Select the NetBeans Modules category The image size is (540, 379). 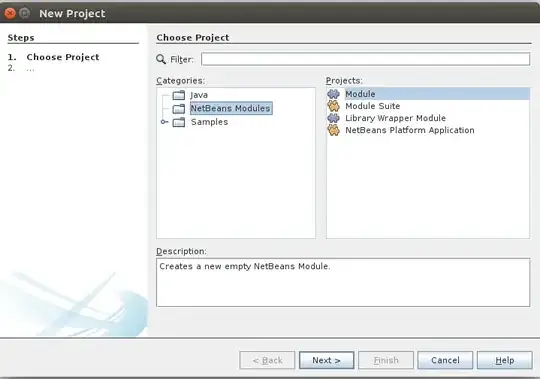231,108
